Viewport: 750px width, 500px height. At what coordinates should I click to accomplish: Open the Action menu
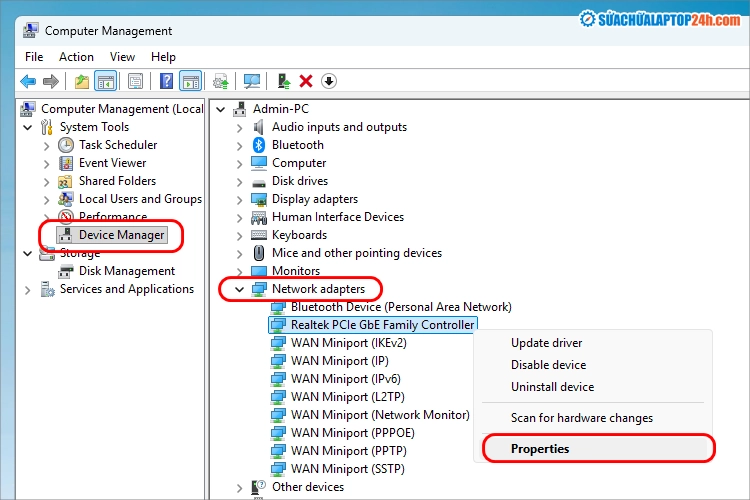pyautogui.click(x=76, y=57)
